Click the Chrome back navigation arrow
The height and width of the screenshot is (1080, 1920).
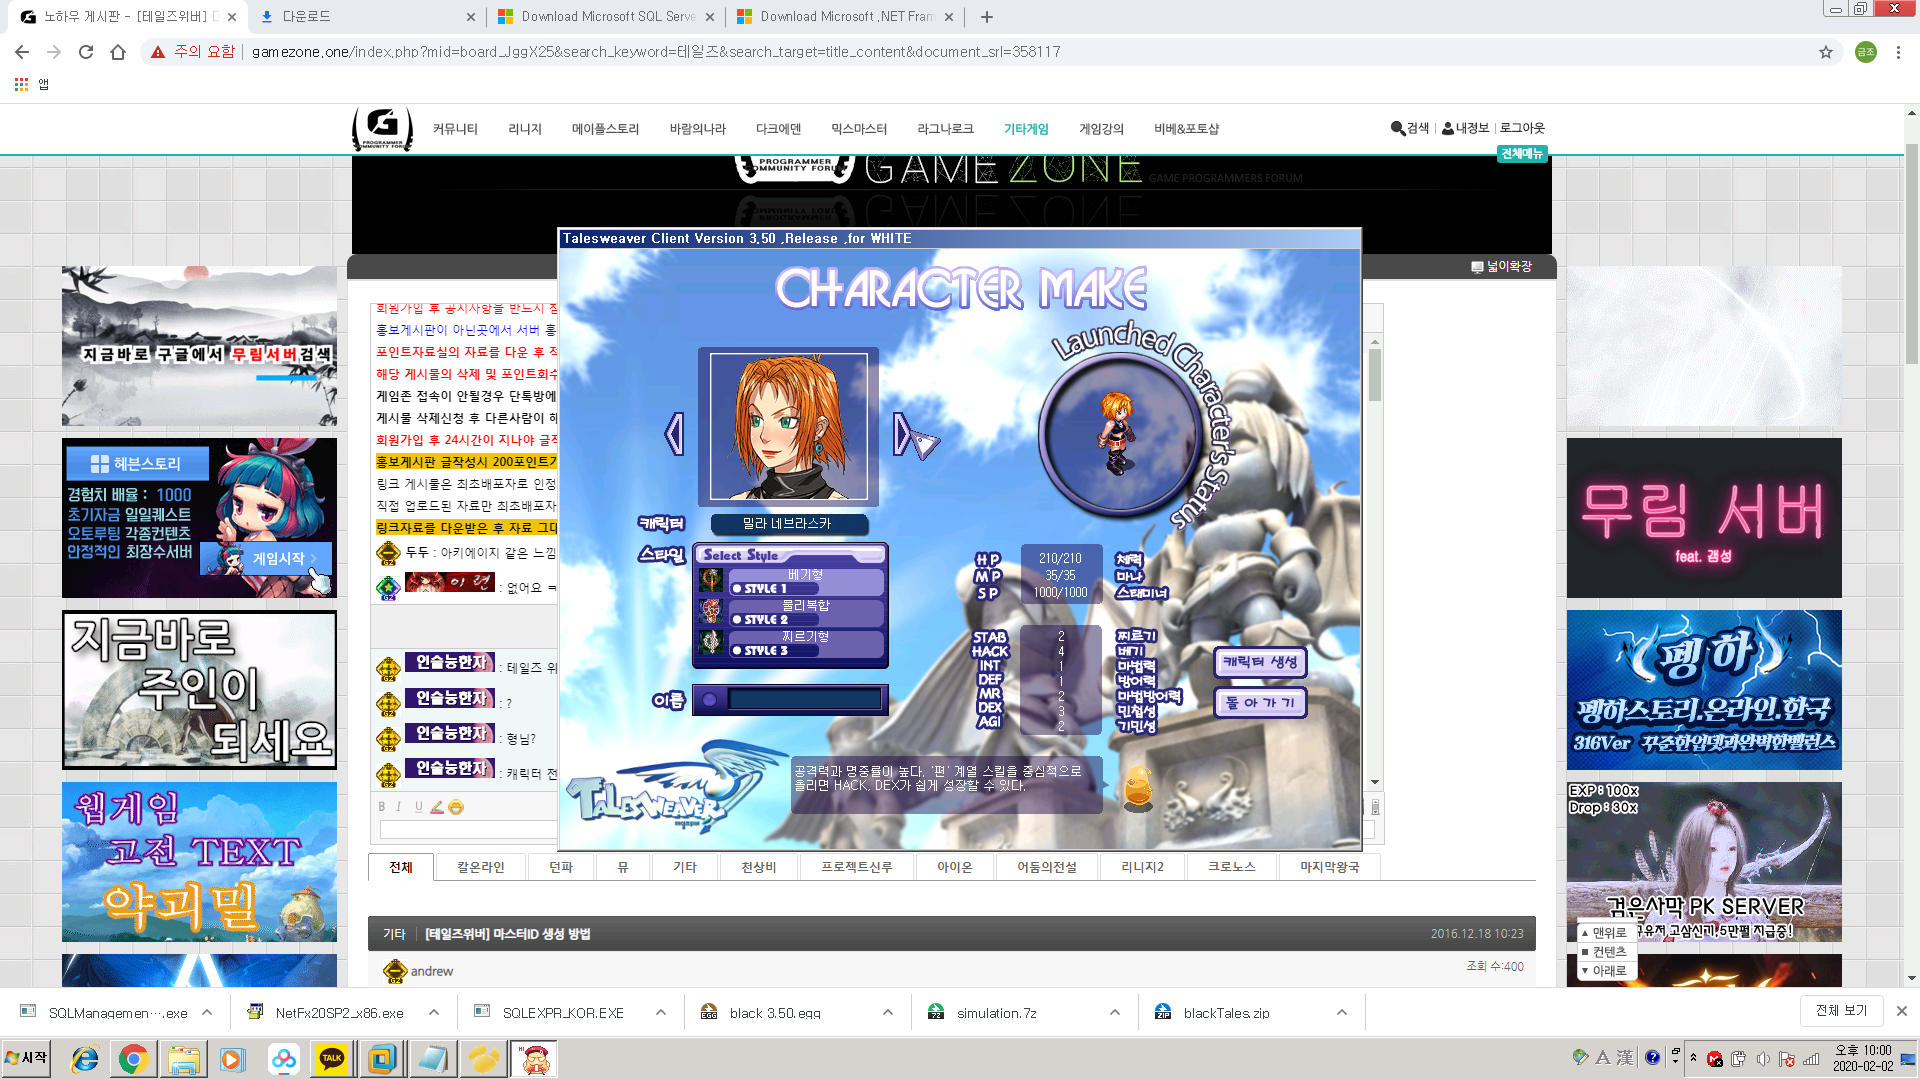point(22,52)
